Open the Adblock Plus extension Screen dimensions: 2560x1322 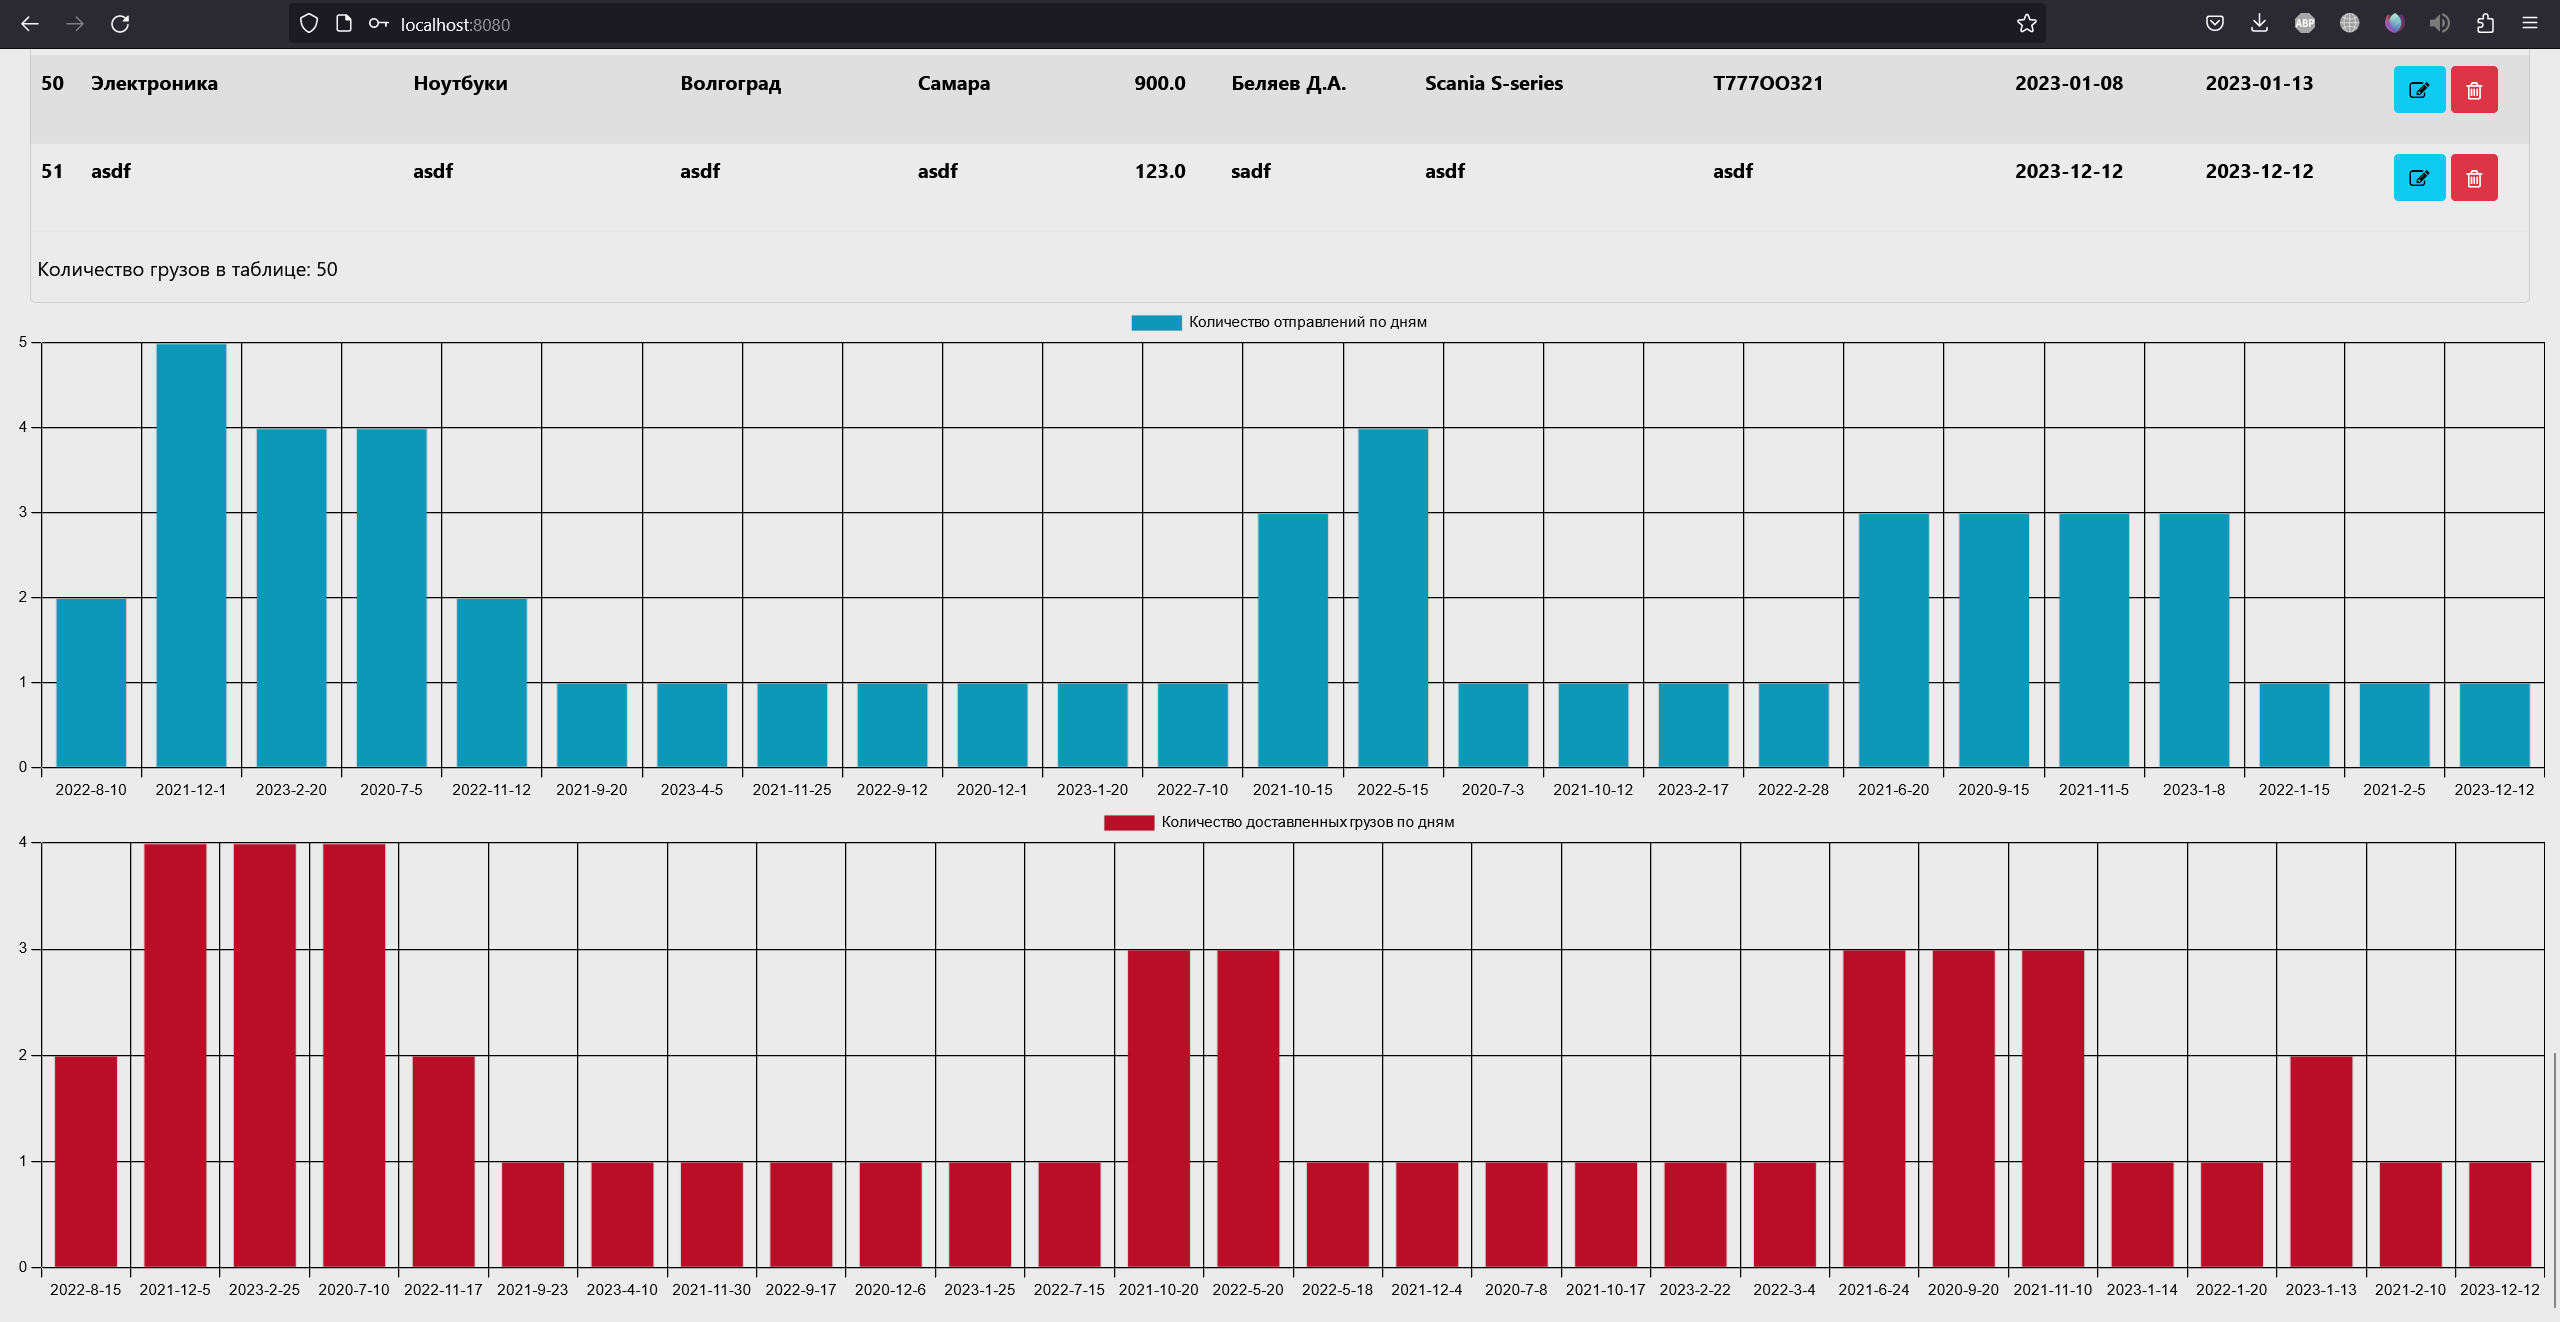pyautogui.click(x=2304, y=23)
